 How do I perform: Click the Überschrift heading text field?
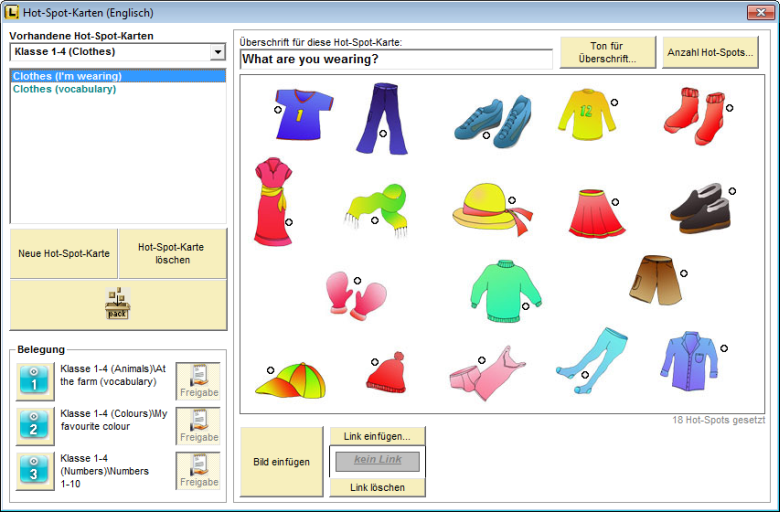coord(396,59)
